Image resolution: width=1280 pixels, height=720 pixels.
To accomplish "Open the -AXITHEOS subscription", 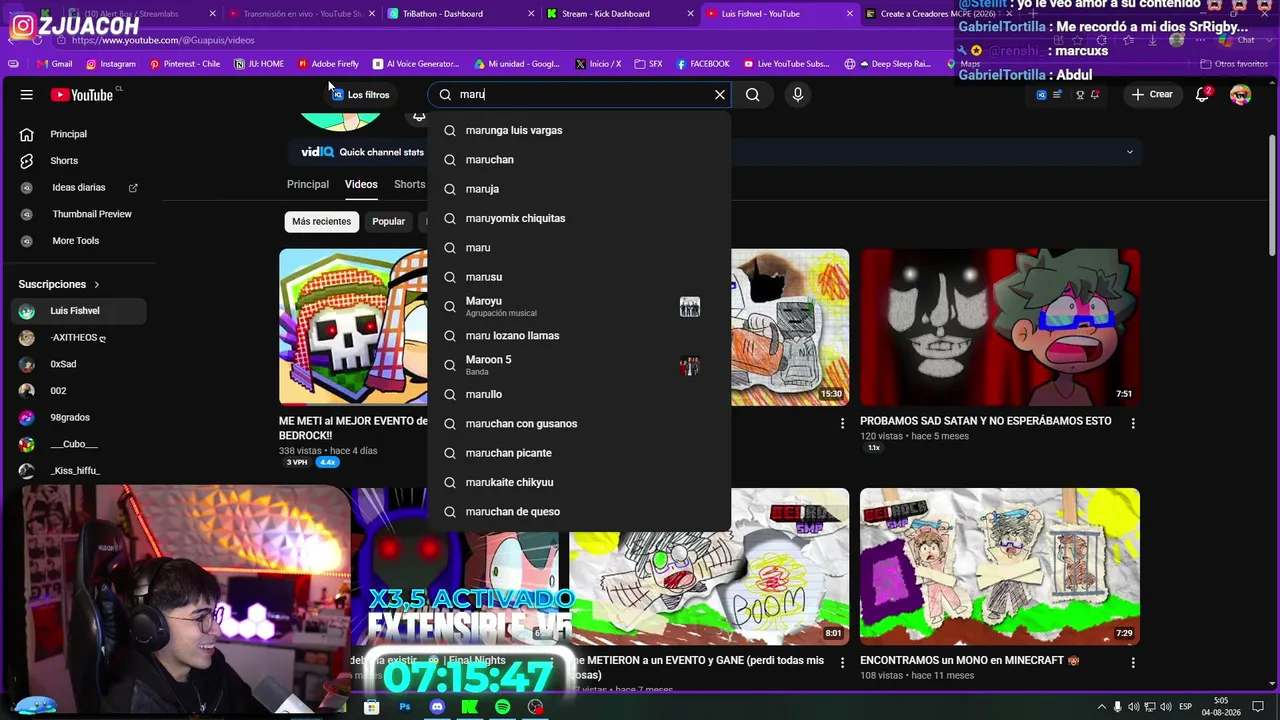I will click(x=80, y=338).
